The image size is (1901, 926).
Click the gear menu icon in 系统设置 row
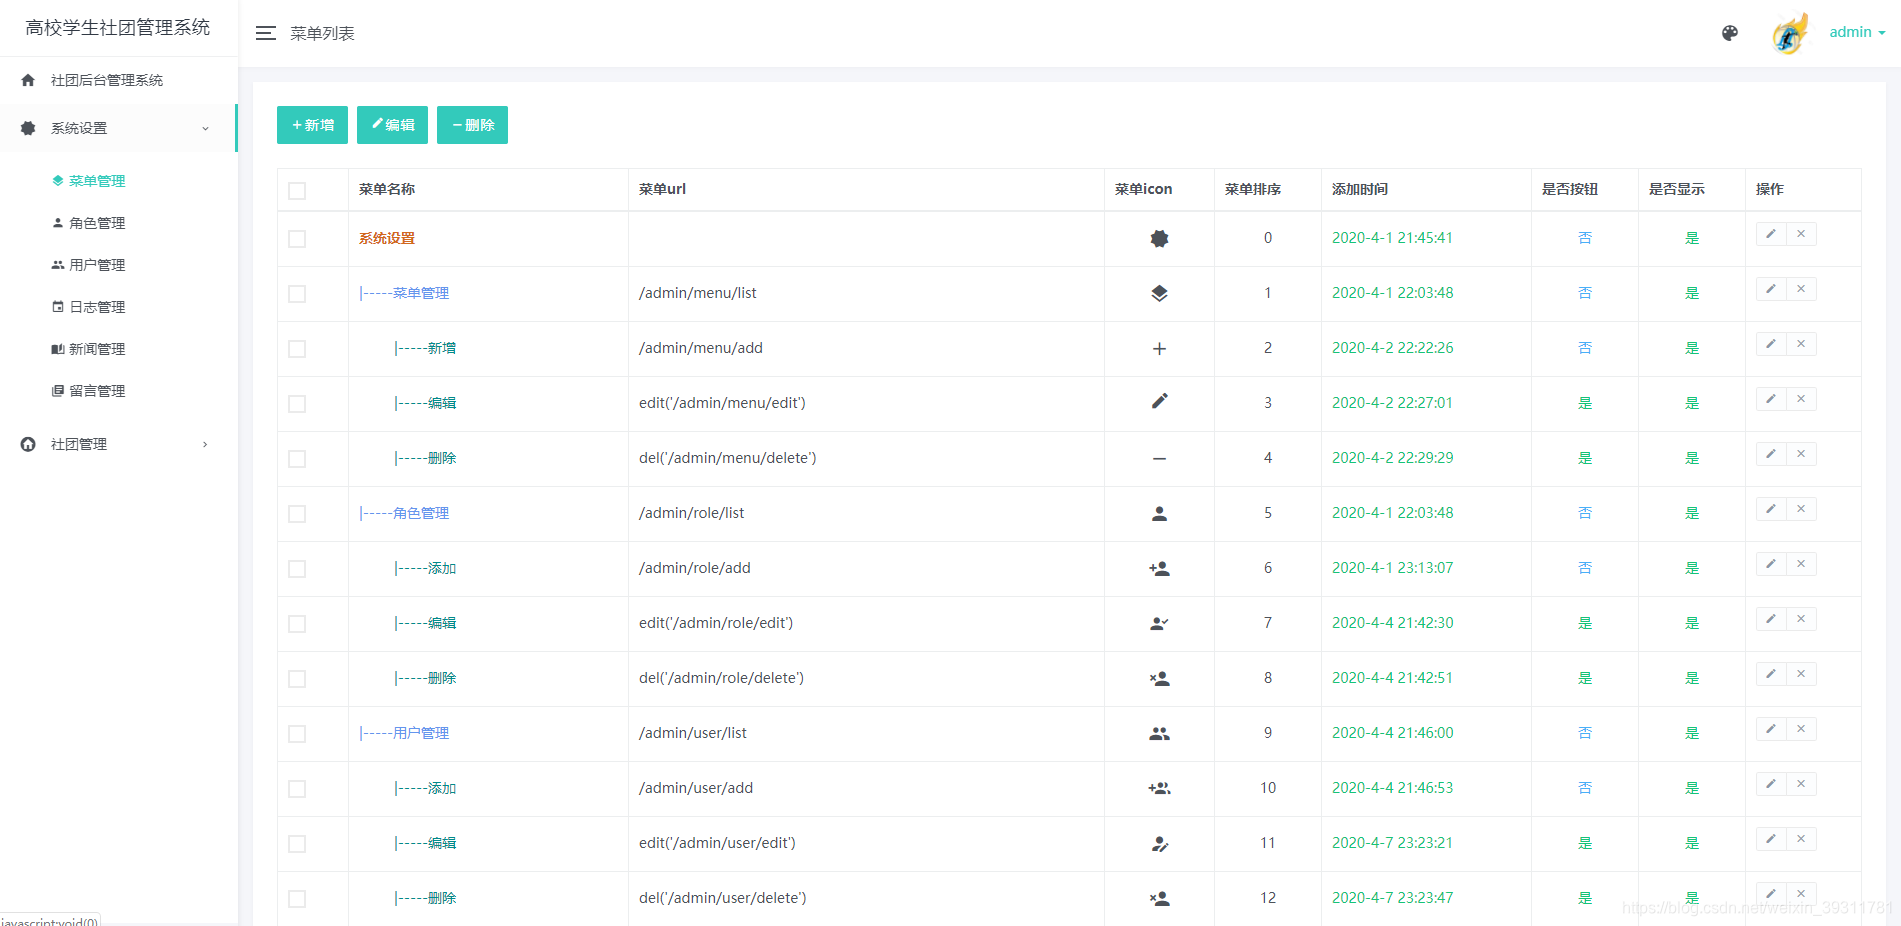(1159, 239)
